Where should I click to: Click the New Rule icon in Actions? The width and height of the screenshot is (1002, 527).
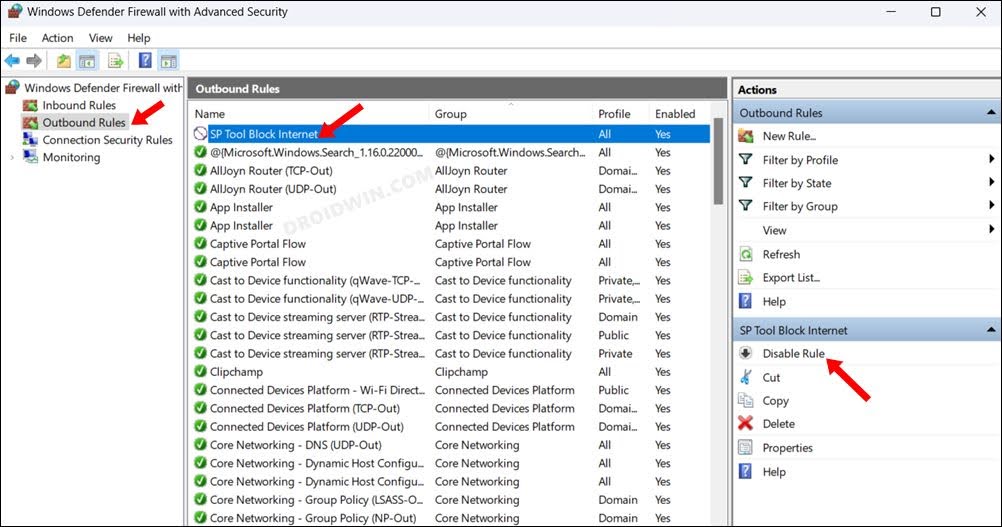(x=746, y=136)
